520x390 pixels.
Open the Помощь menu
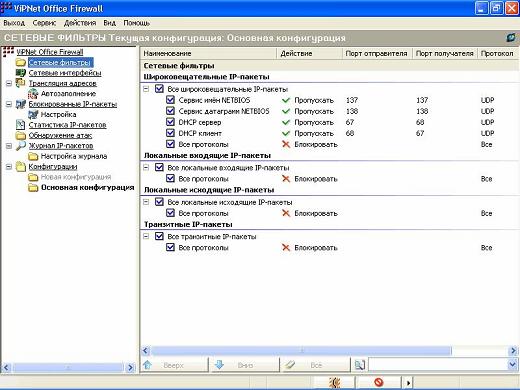tap(136, 23)
